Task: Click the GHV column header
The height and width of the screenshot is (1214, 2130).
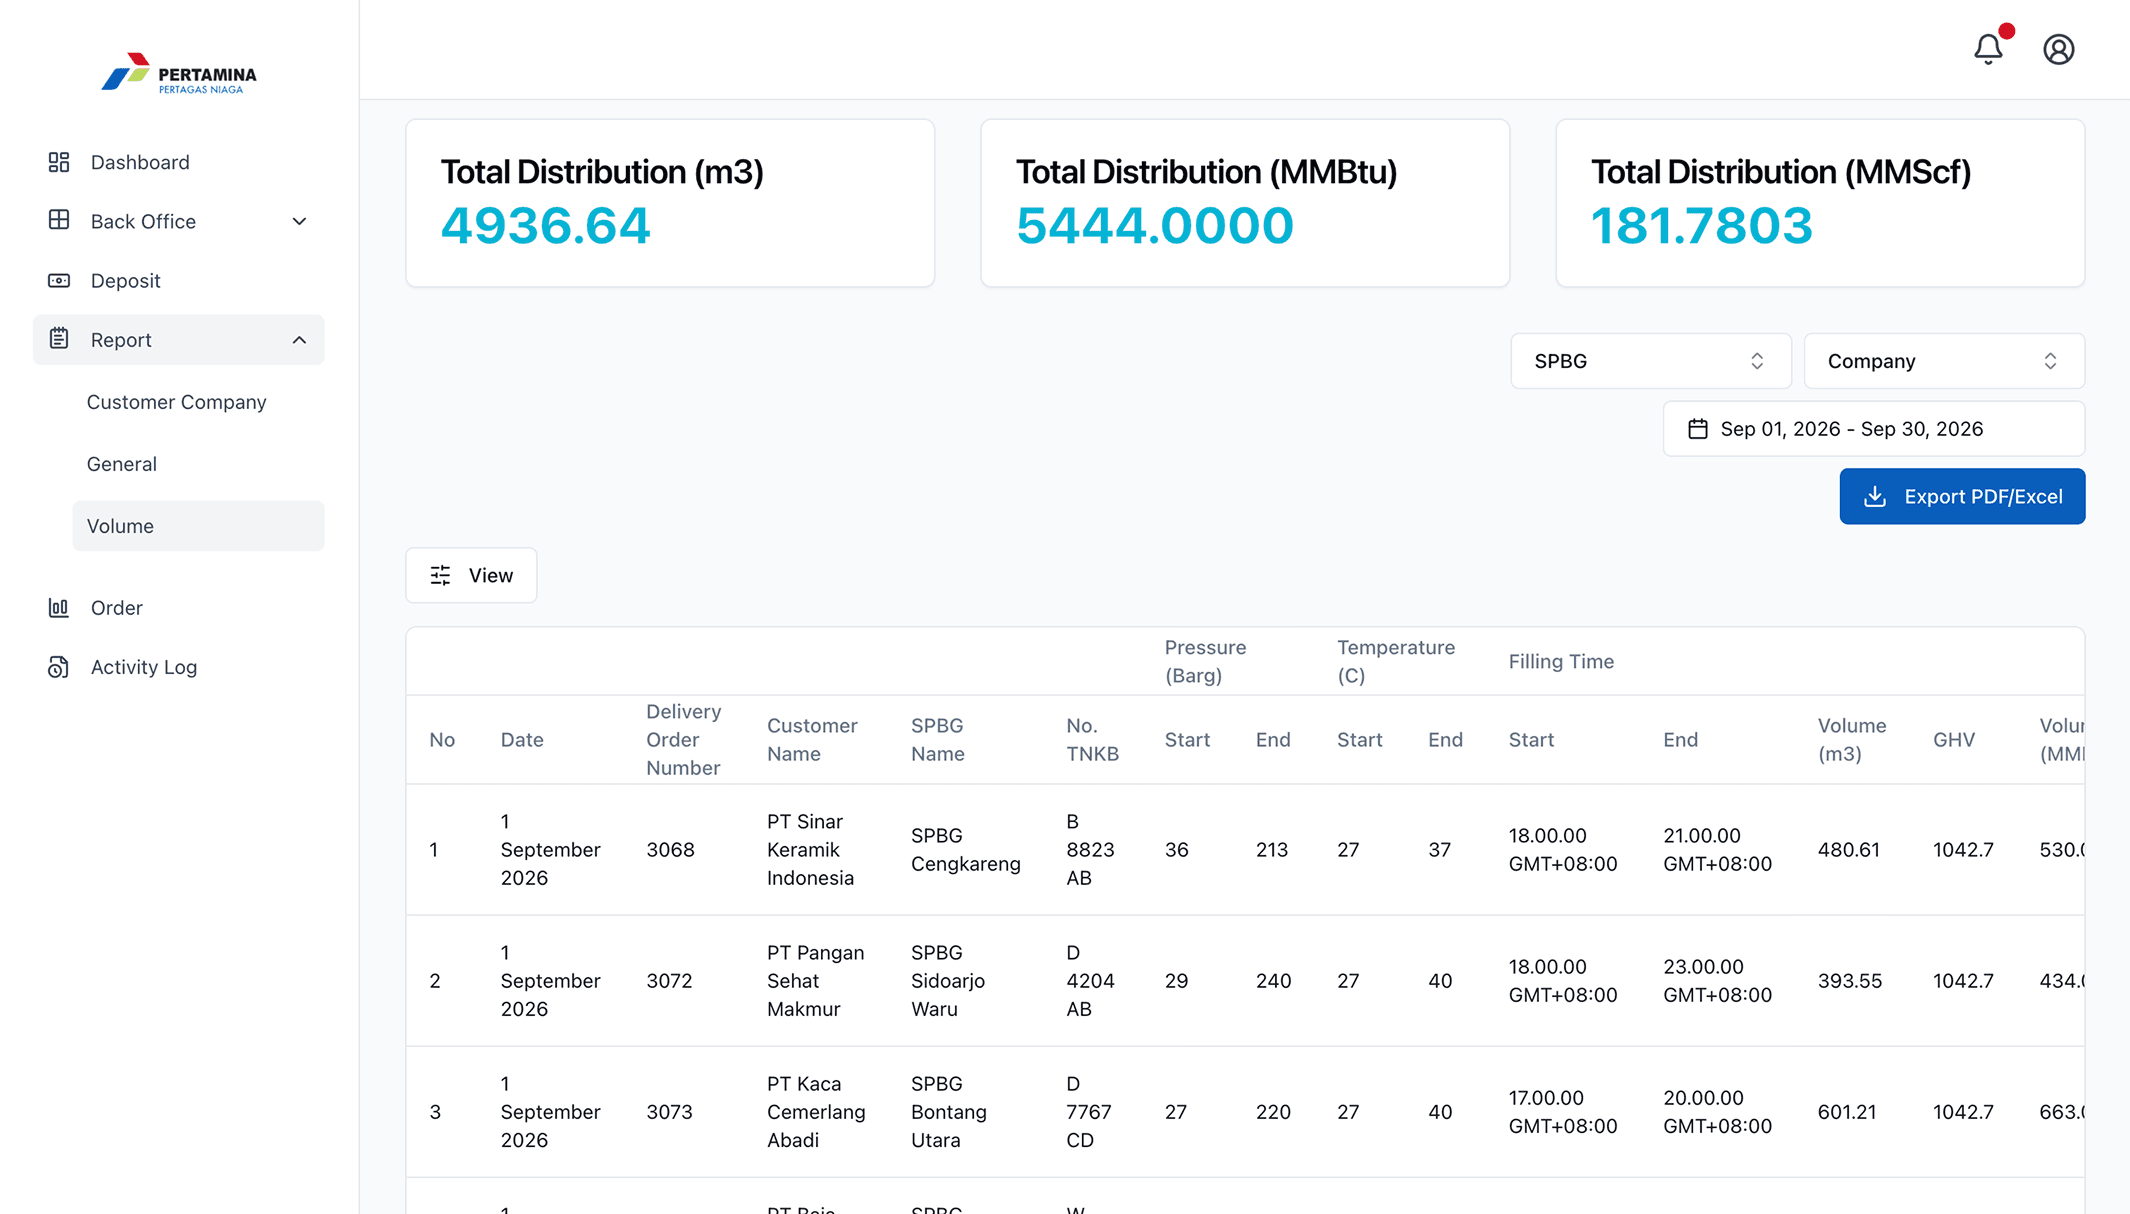Action: [1954, 740]
